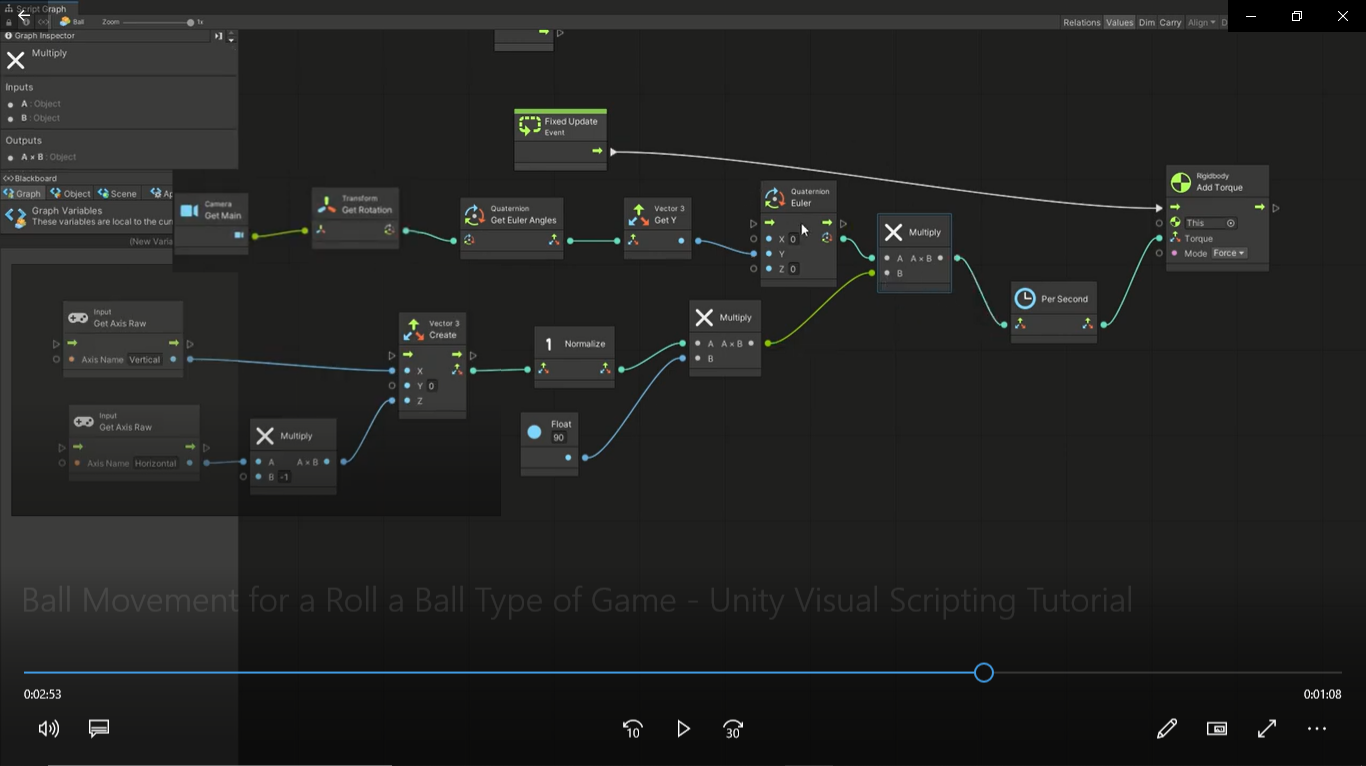Click the Rigidbody Add Torque node icon
Viewport: 1366px width, 766px height.
coord(1181,182)
